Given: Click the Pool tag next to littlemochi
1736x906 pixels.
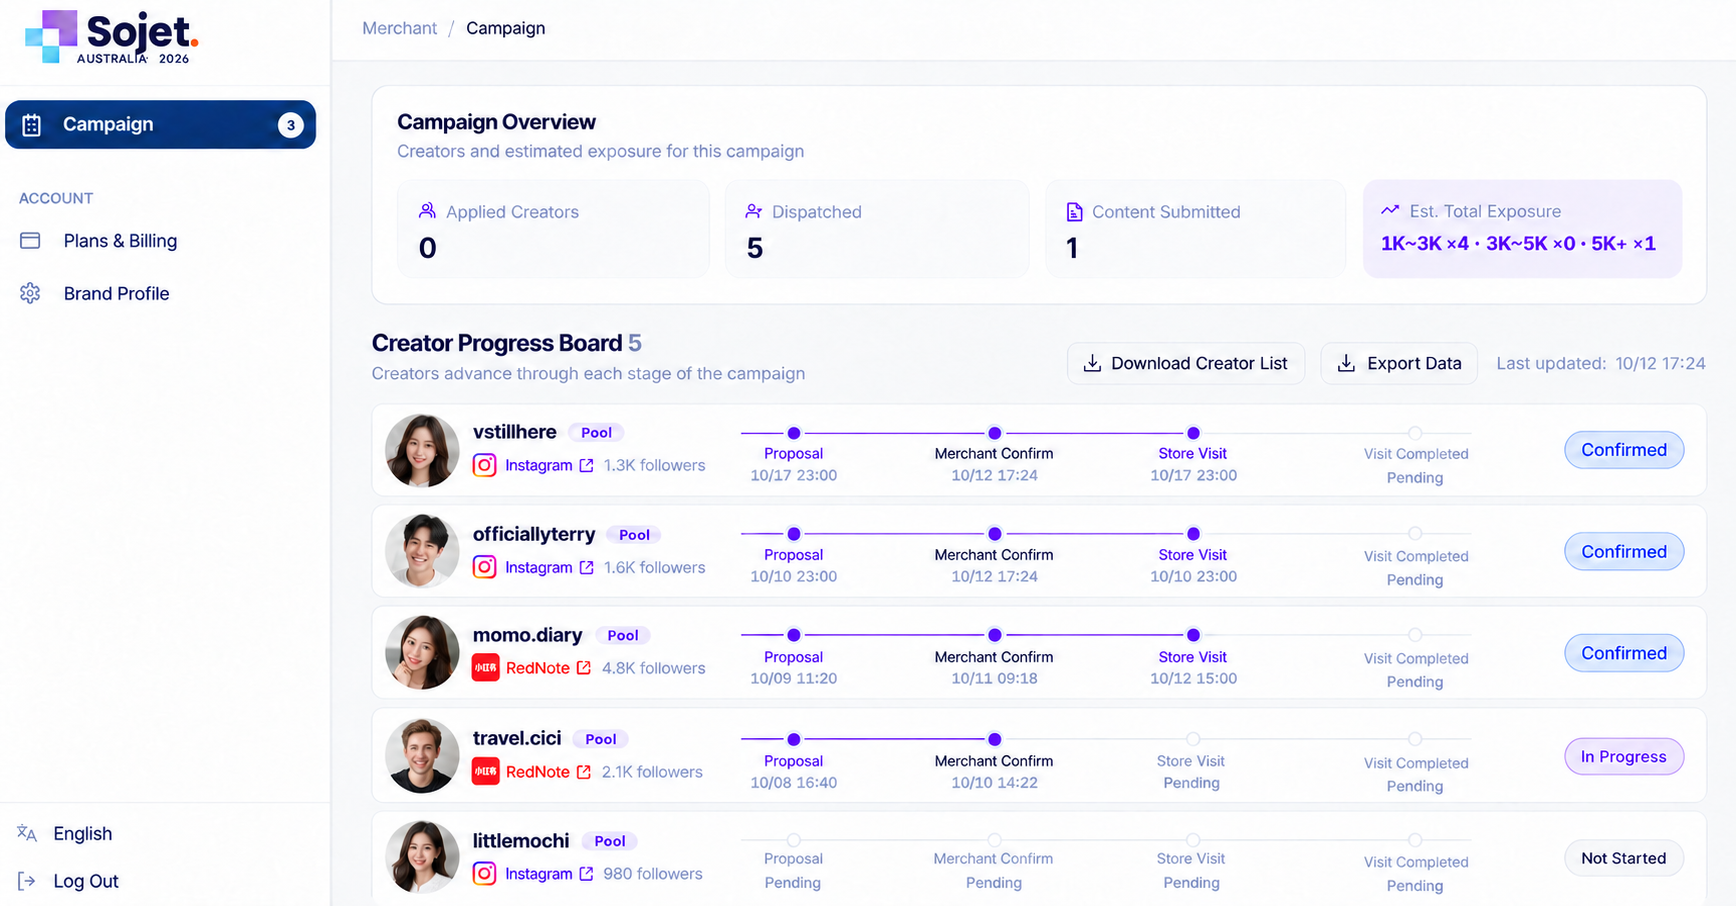Looking at the screenshot, I should (x=610, y=841).
